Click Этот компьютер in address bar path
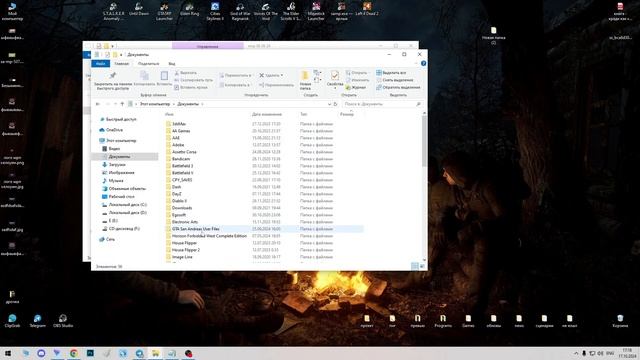The width and height of the screenshot is (640, 360). pos(155,104)
